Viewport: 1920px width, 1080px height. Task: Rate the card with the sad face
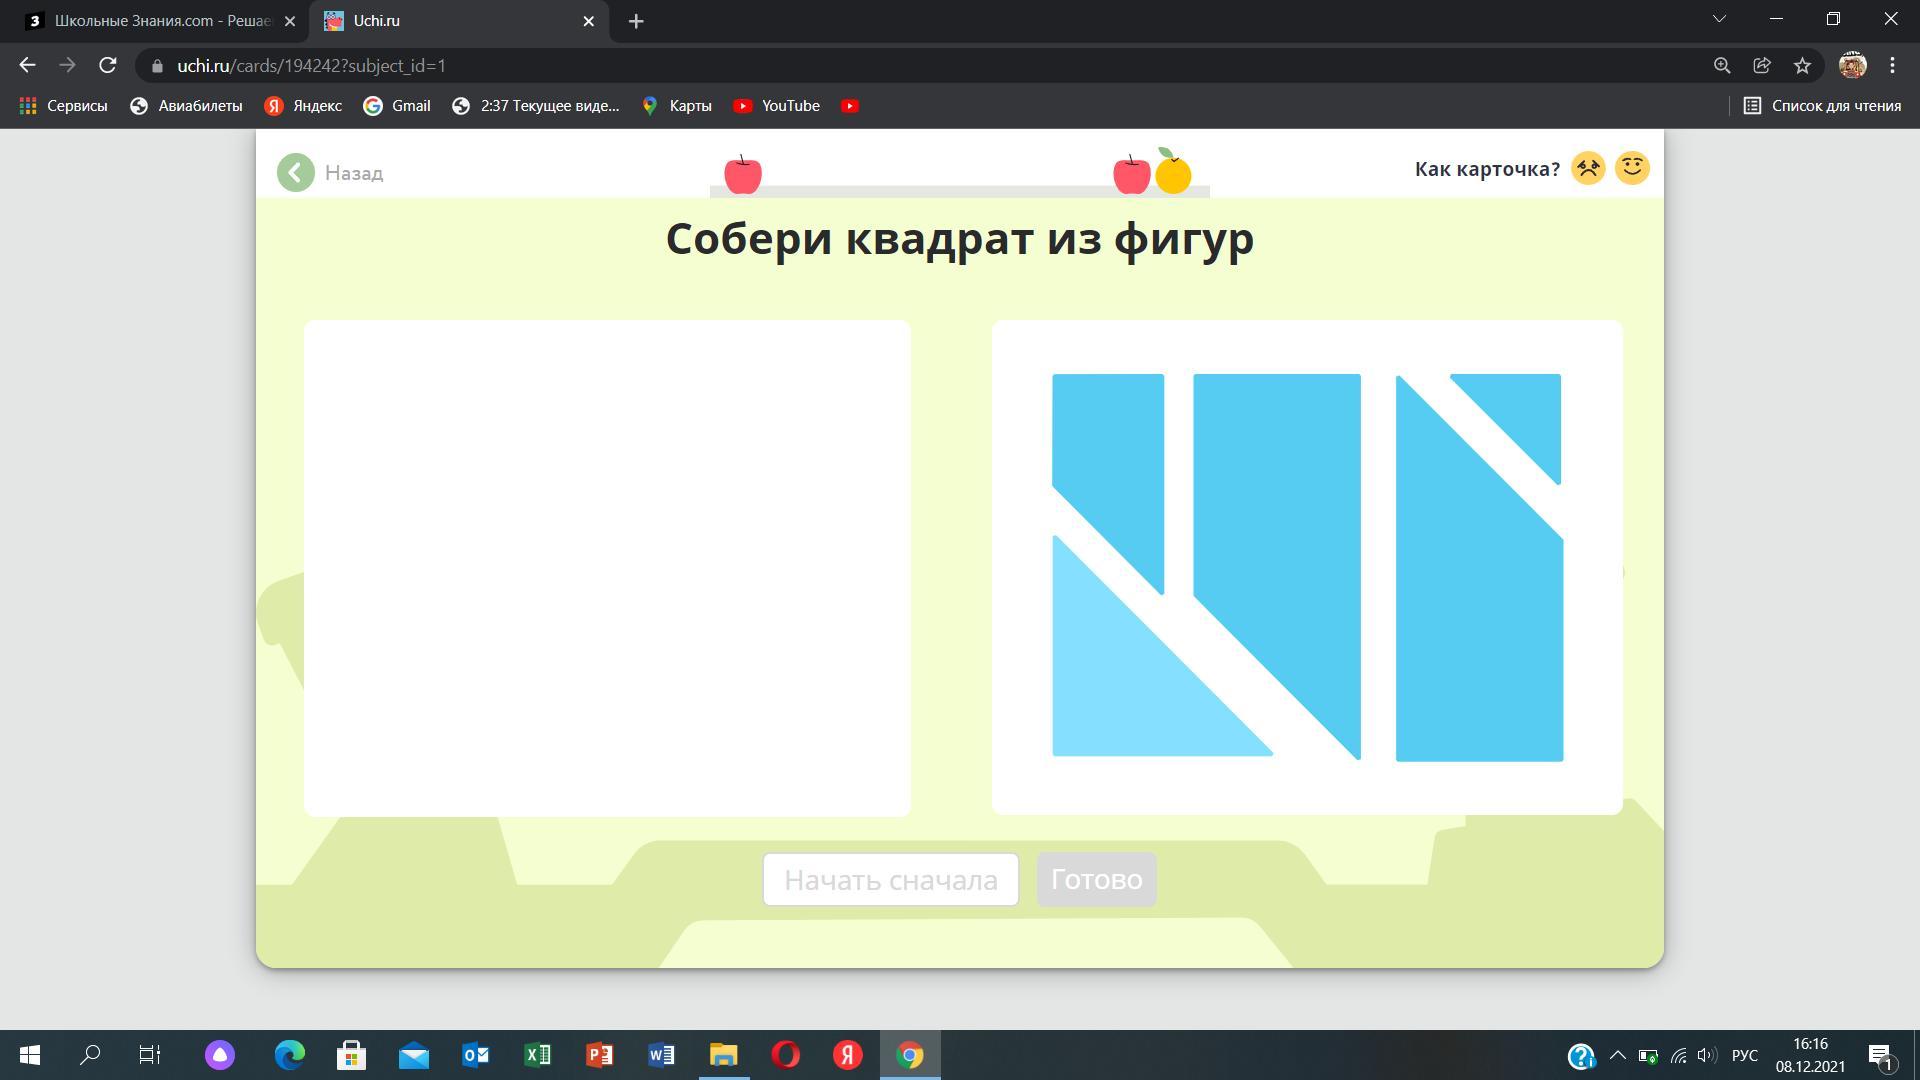[1588, 168]
